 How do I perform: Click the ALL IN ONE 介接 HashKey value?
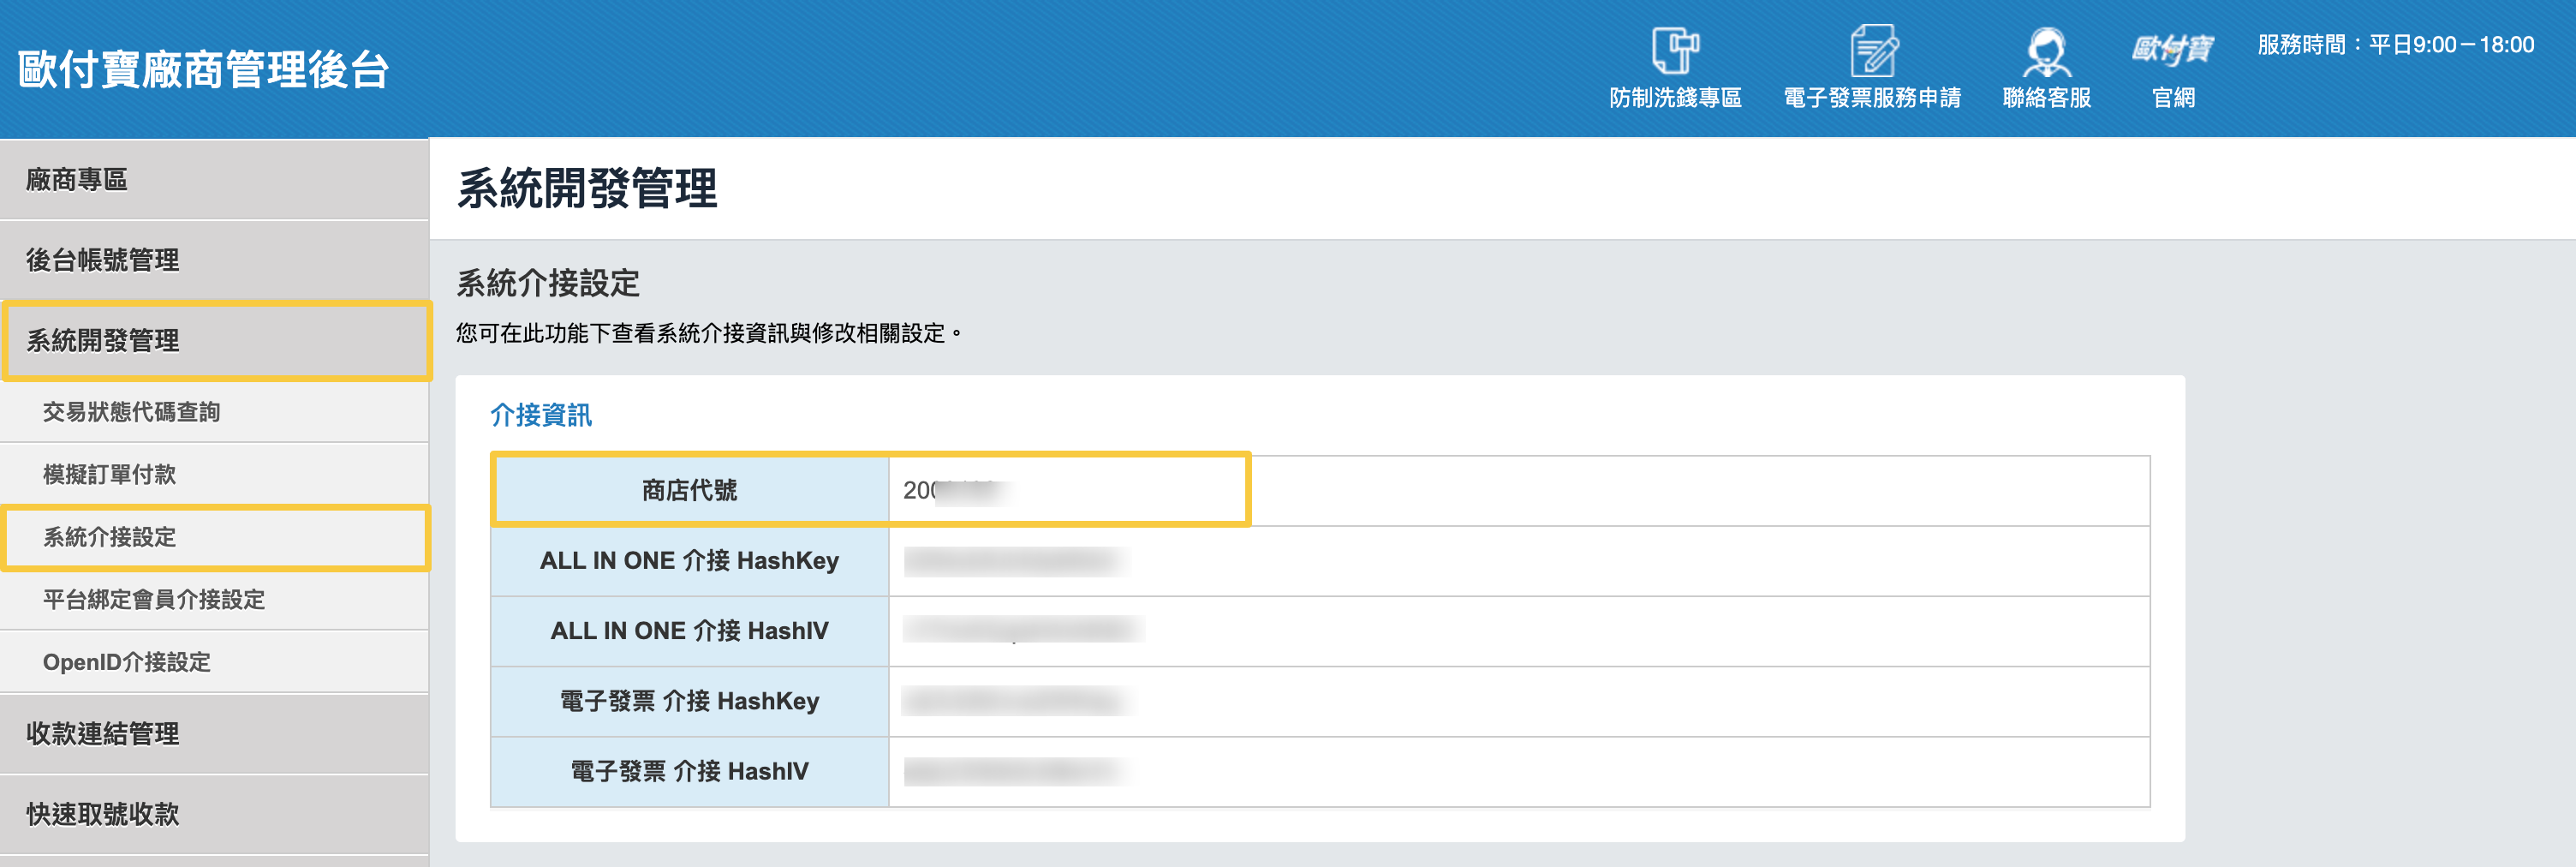pos(1014,561)
